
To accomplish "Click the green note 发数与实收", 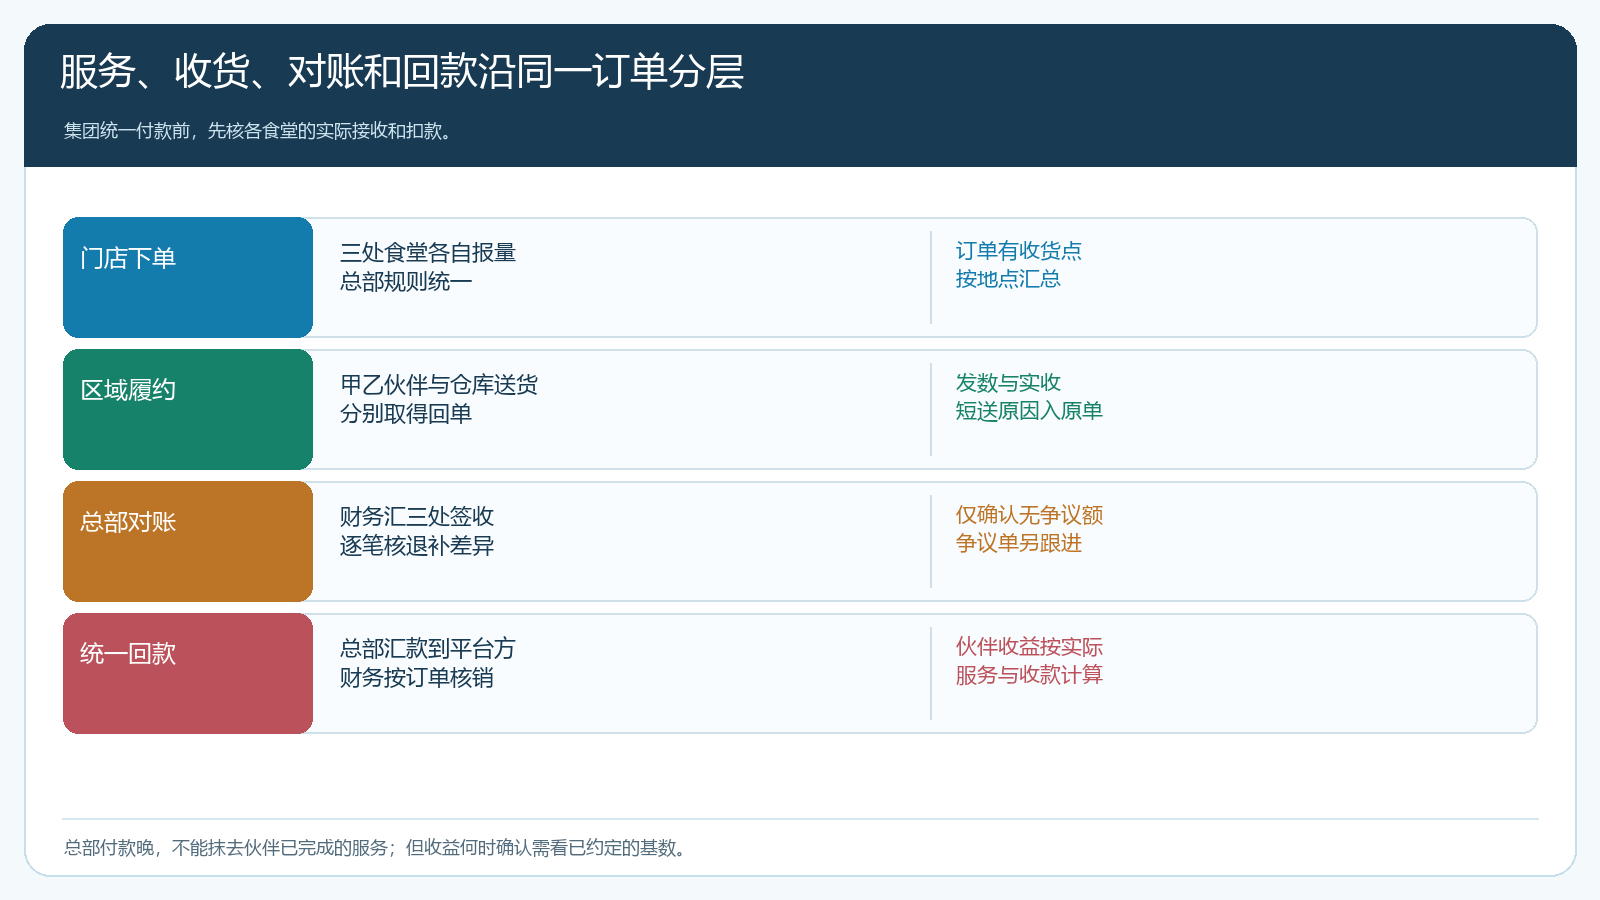I will (1008, 383).
